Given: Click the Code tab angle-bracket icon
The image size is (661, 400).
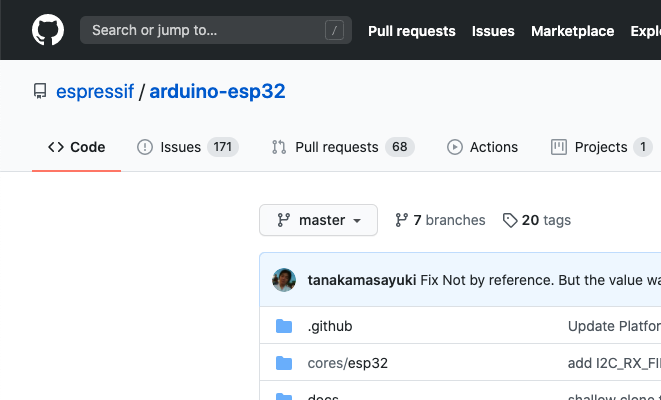Looking at the screenshot, I should [56, 147].
